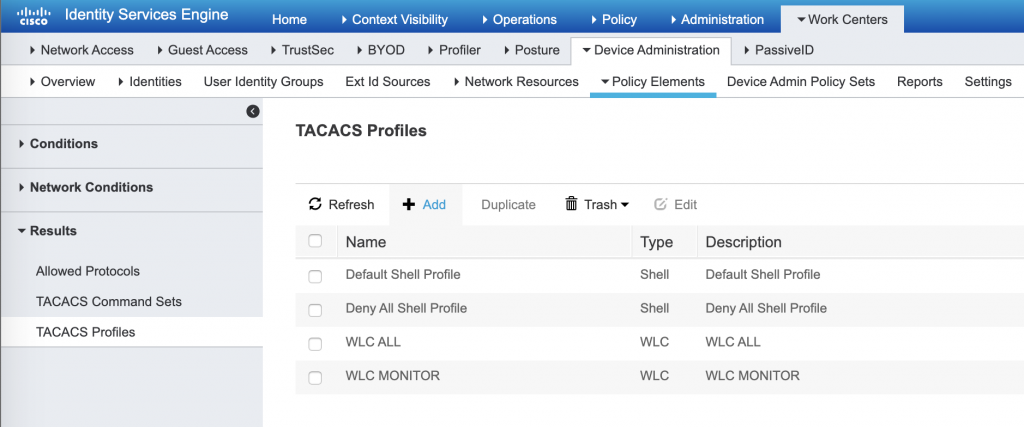Open the Profiler menu

[x=454, y=50]
